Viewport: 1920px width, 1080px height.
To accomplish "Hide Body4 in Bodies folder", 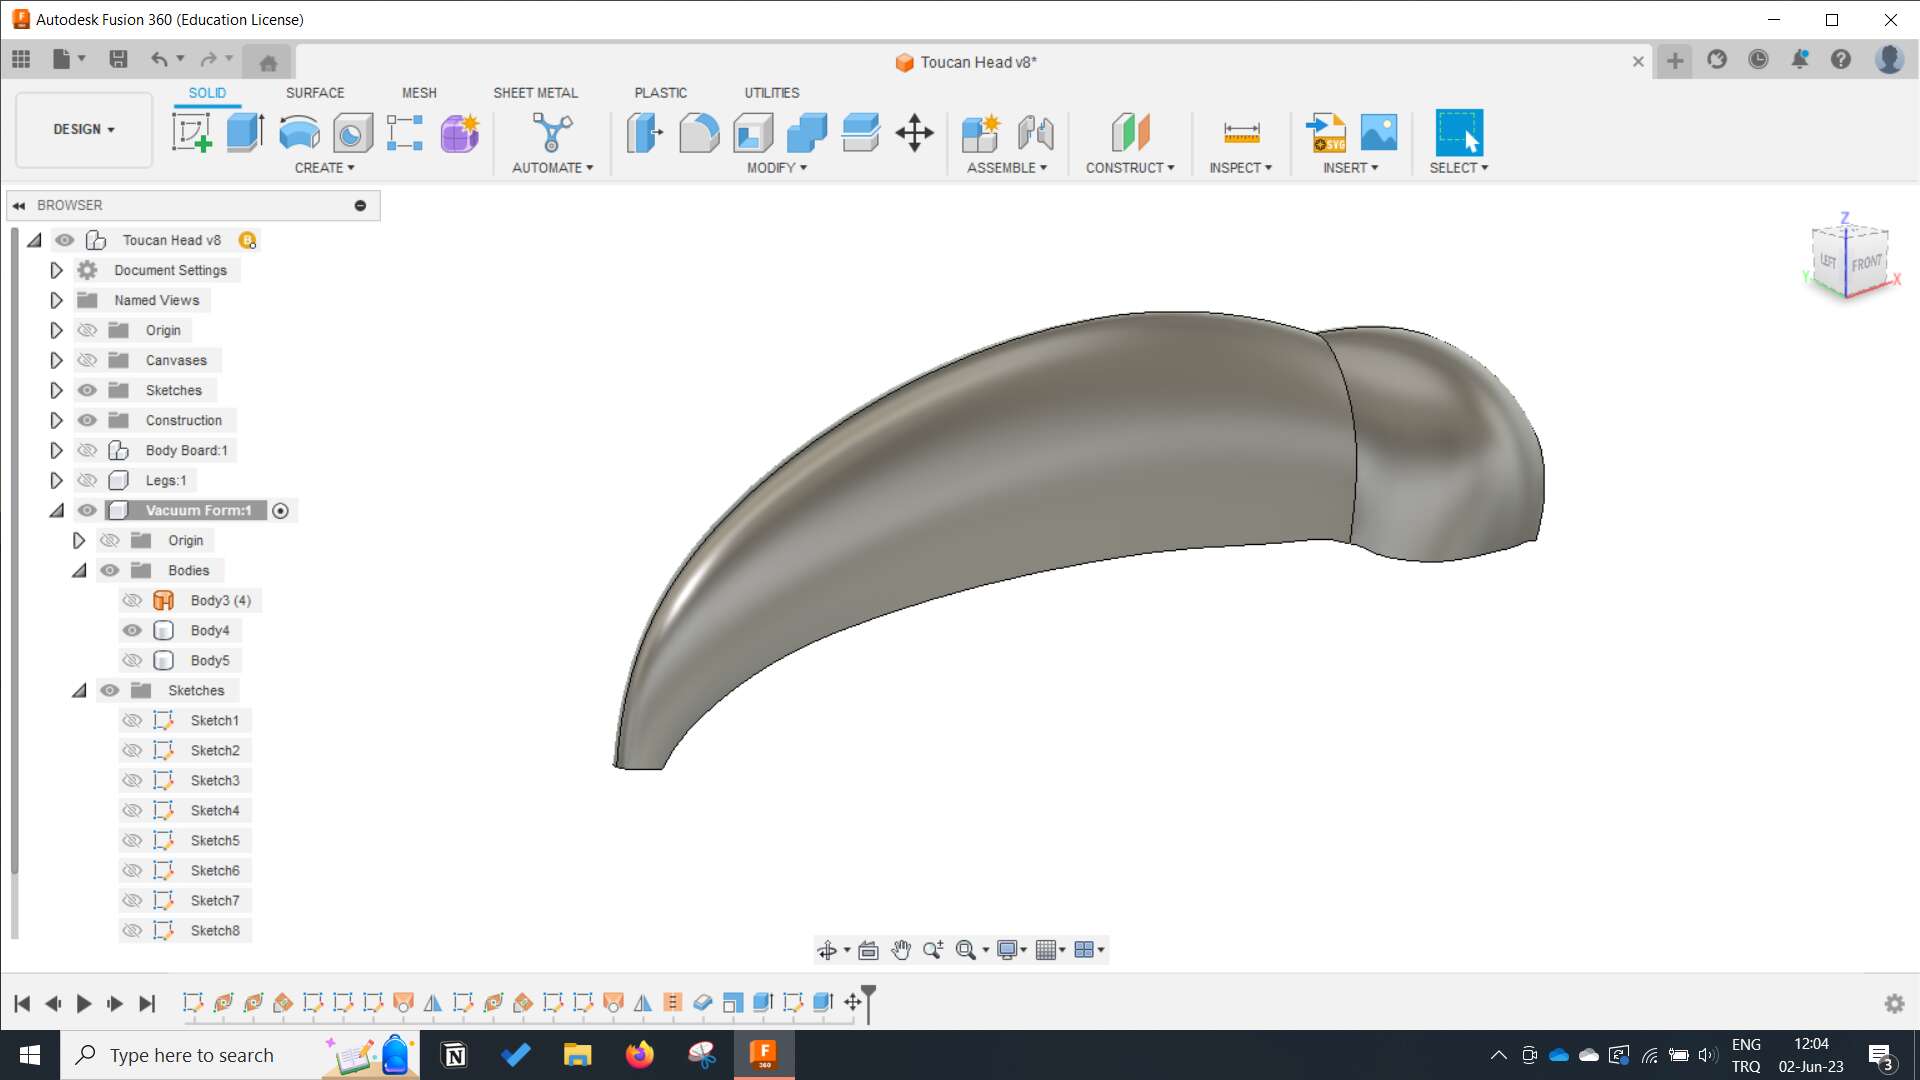I will click(x=132, y=630).
